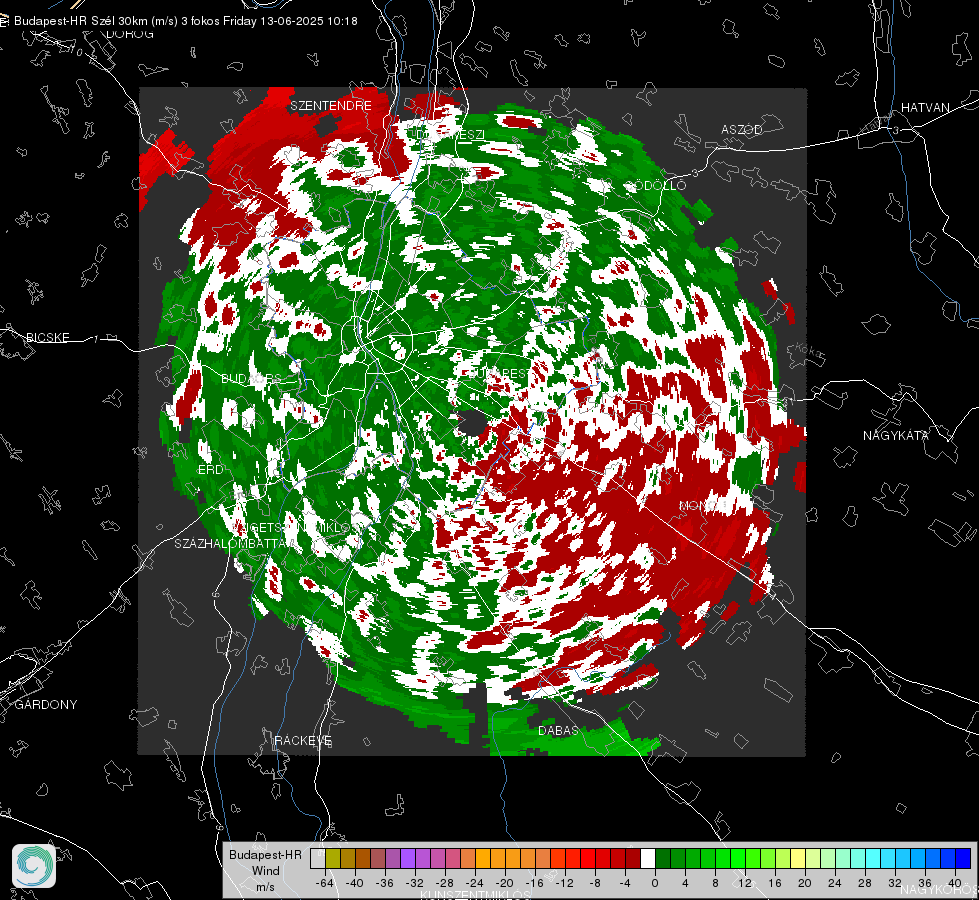Click the light gray first legend swatch
The width and height of the screenshot is (979, 900).
318,858
